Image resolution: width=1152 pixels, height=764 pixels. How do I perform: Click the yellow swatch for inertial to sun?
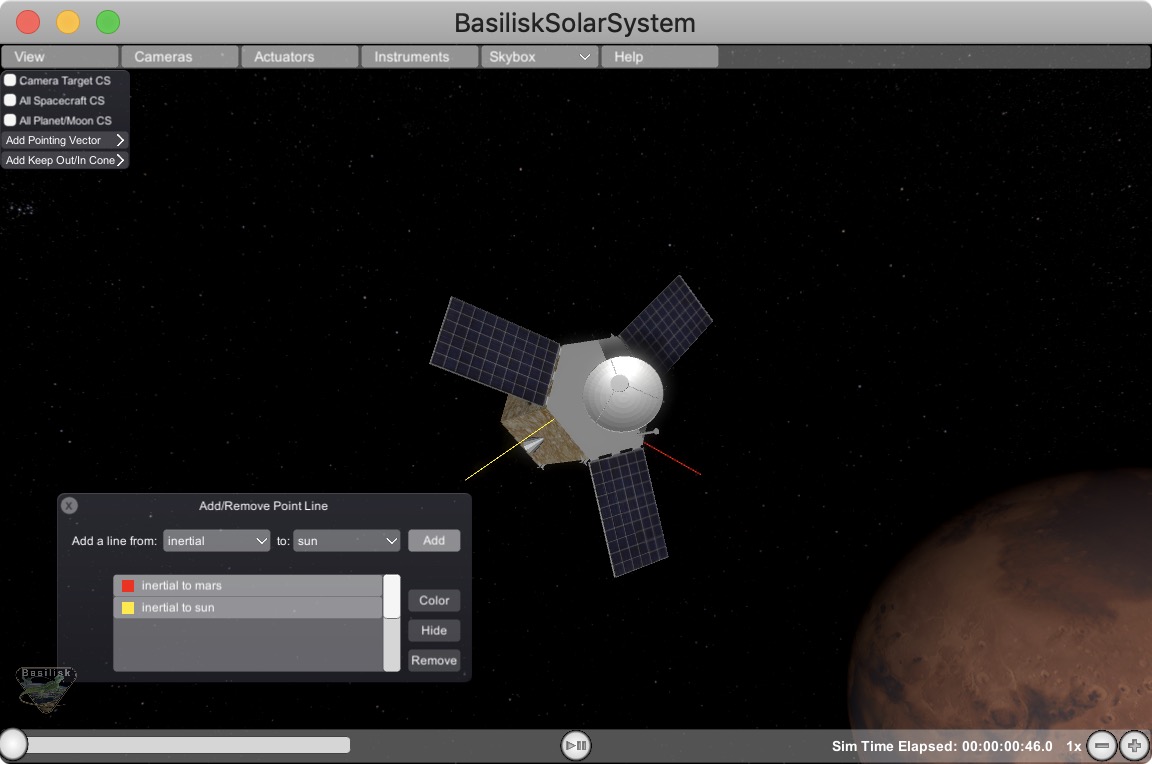tap(128, 608)
